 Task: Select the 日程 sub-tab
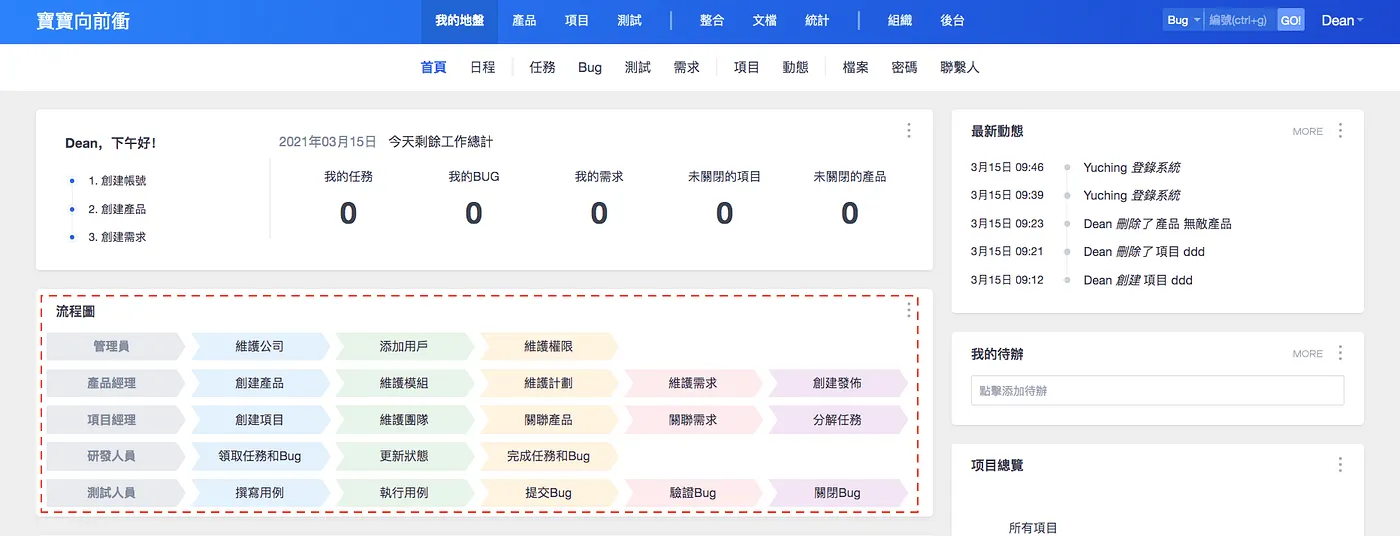click(x=483, y=67)
